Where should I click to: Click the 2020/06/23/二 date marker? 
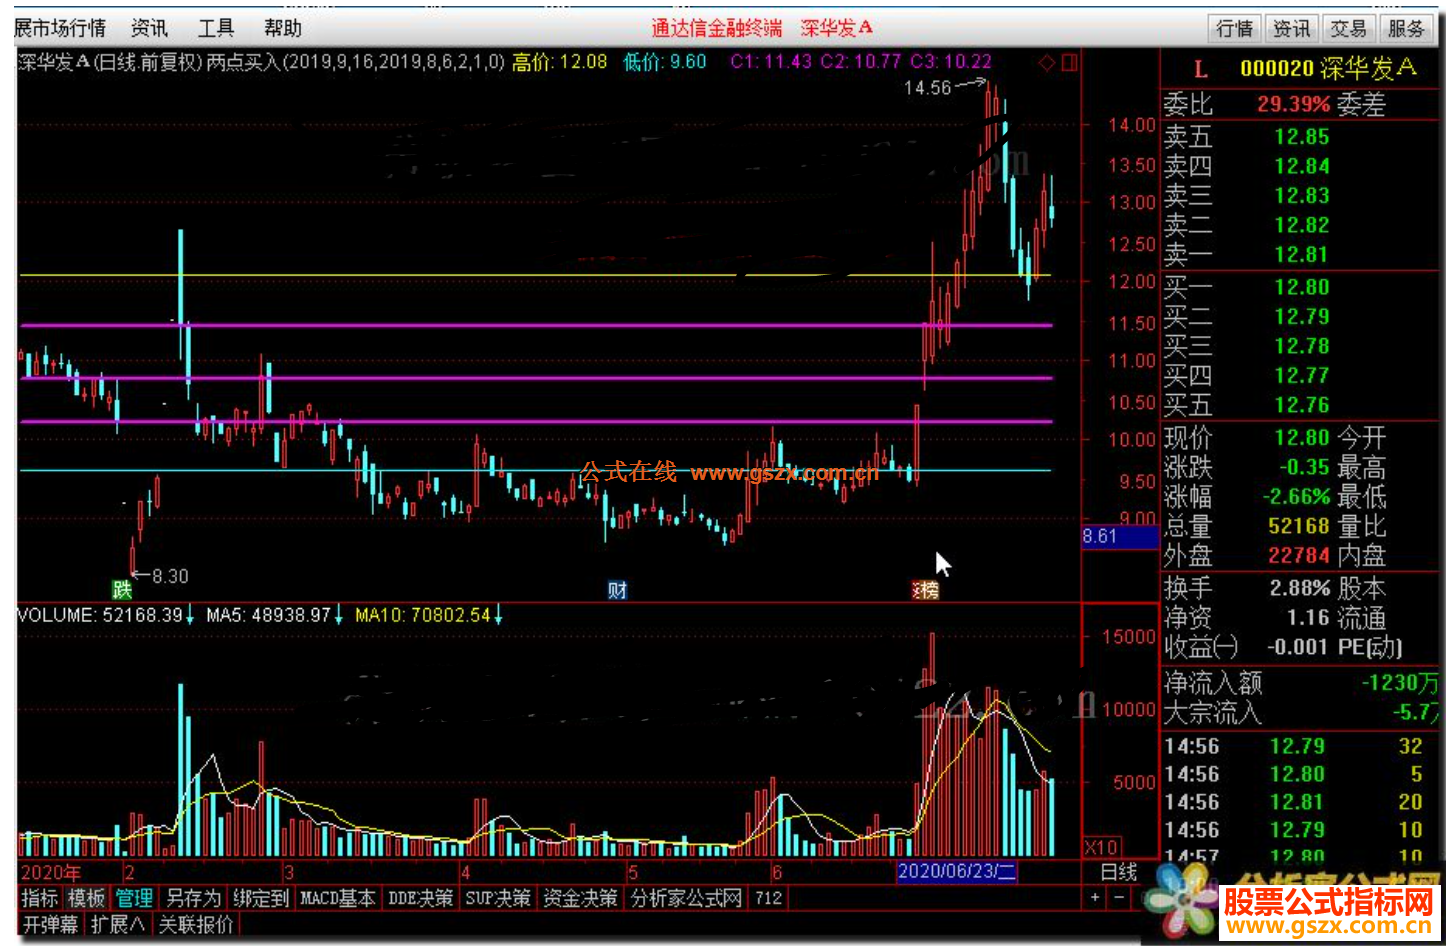coord(957,872)
